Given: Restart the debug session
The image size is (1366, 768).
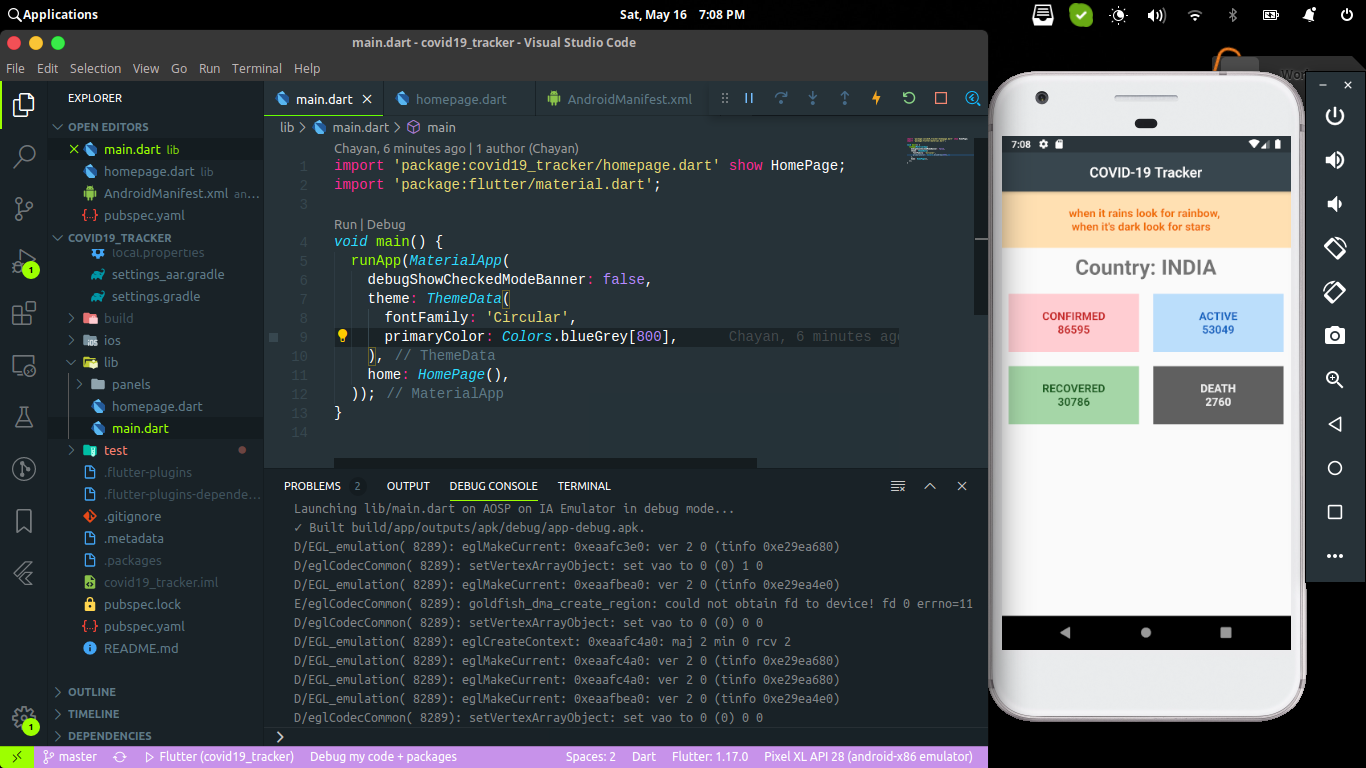Looking at the screenshot, I should [909, 98].
